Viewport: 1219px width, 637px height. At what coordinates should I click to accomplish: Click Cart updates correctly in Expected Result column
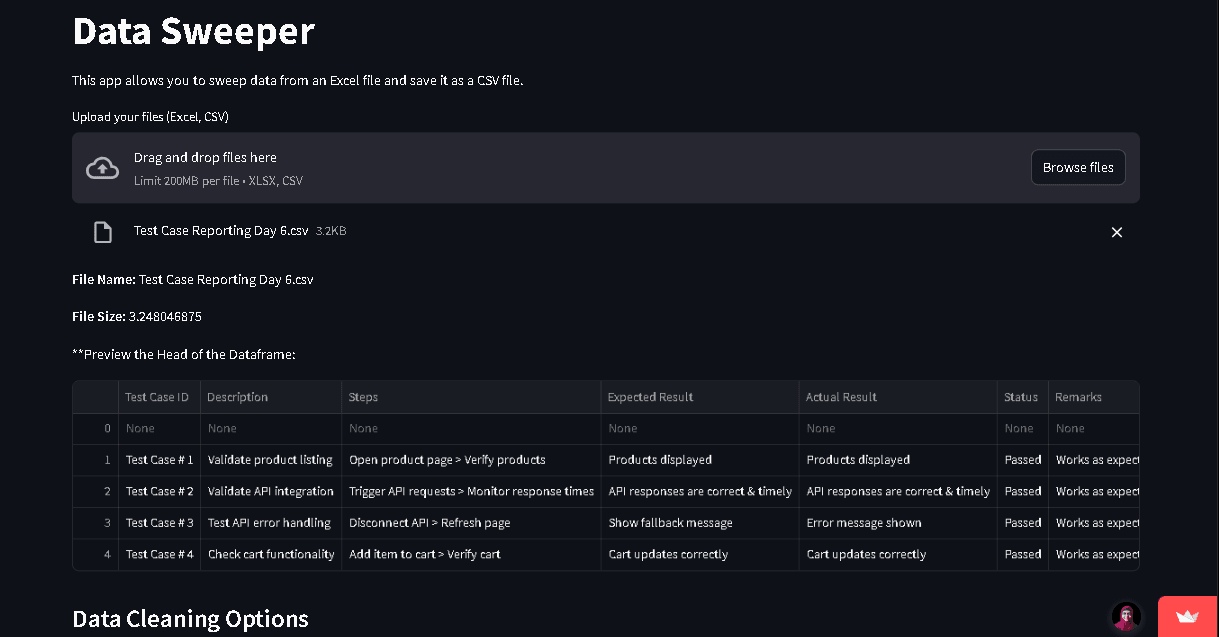coord(700,554)
